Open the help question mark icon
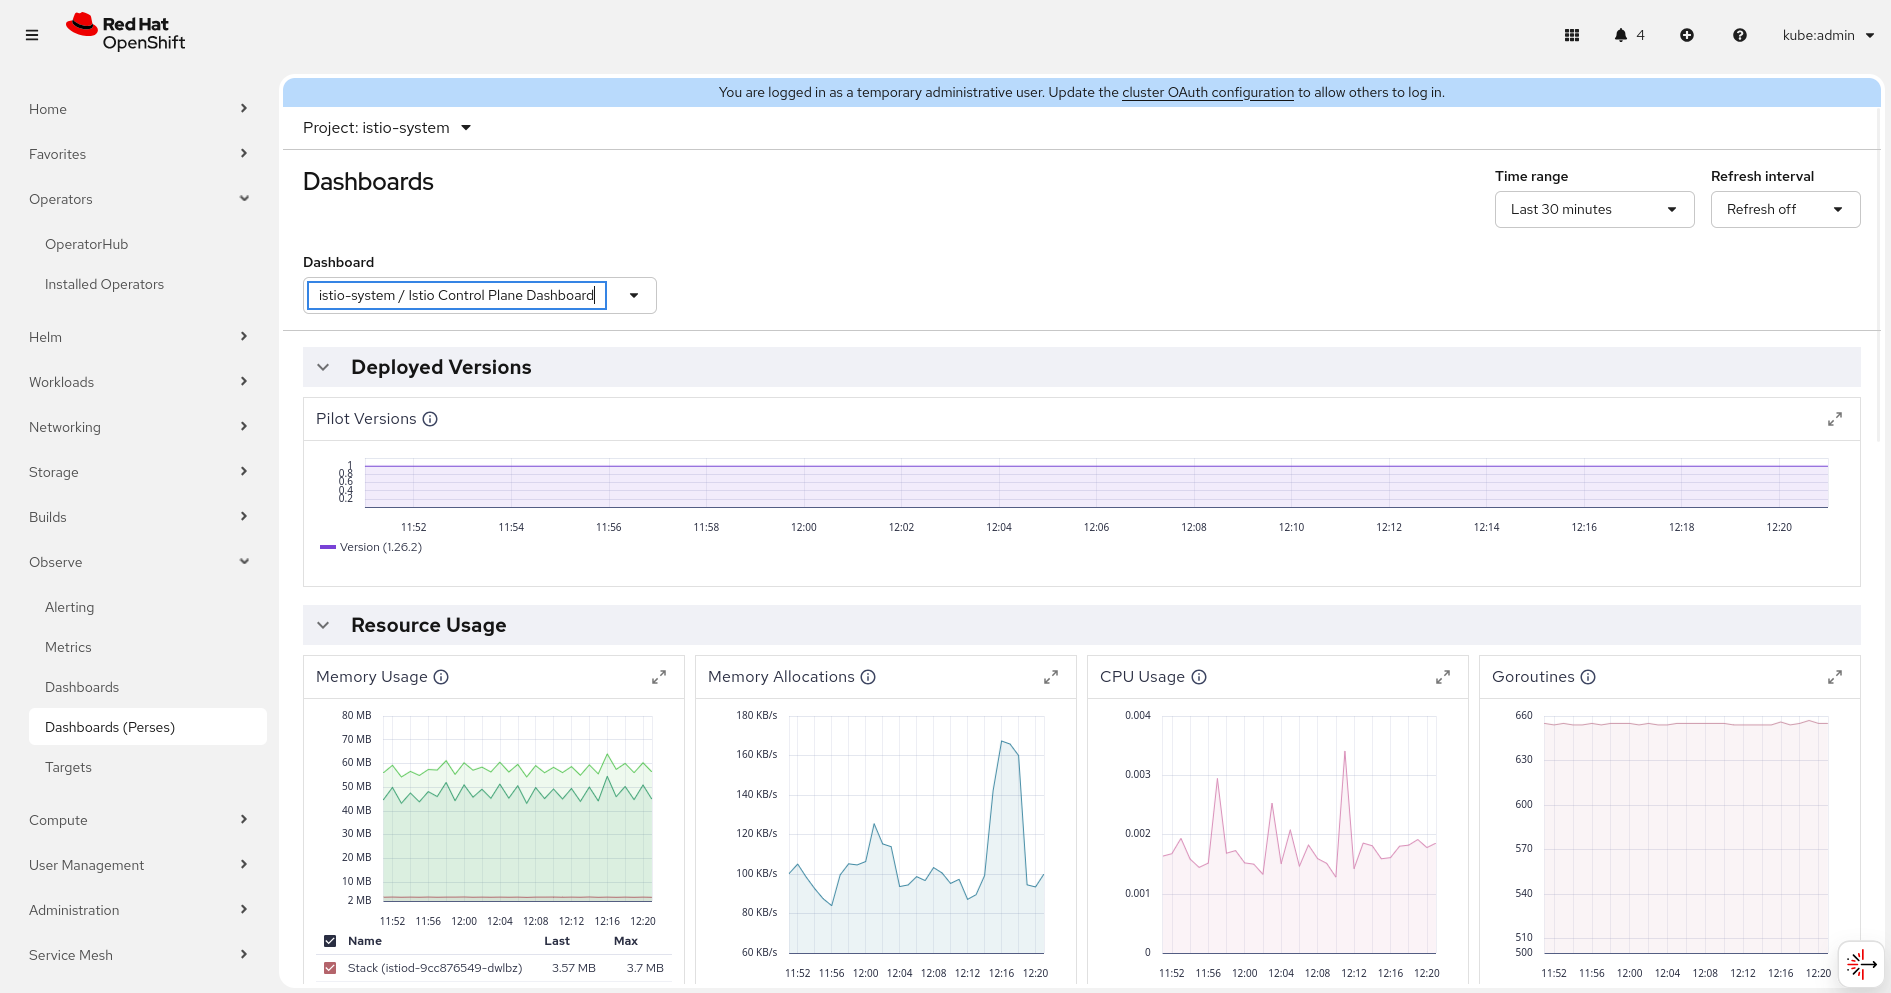Viewport: 1891px width, 993px height. [1740, 35]
